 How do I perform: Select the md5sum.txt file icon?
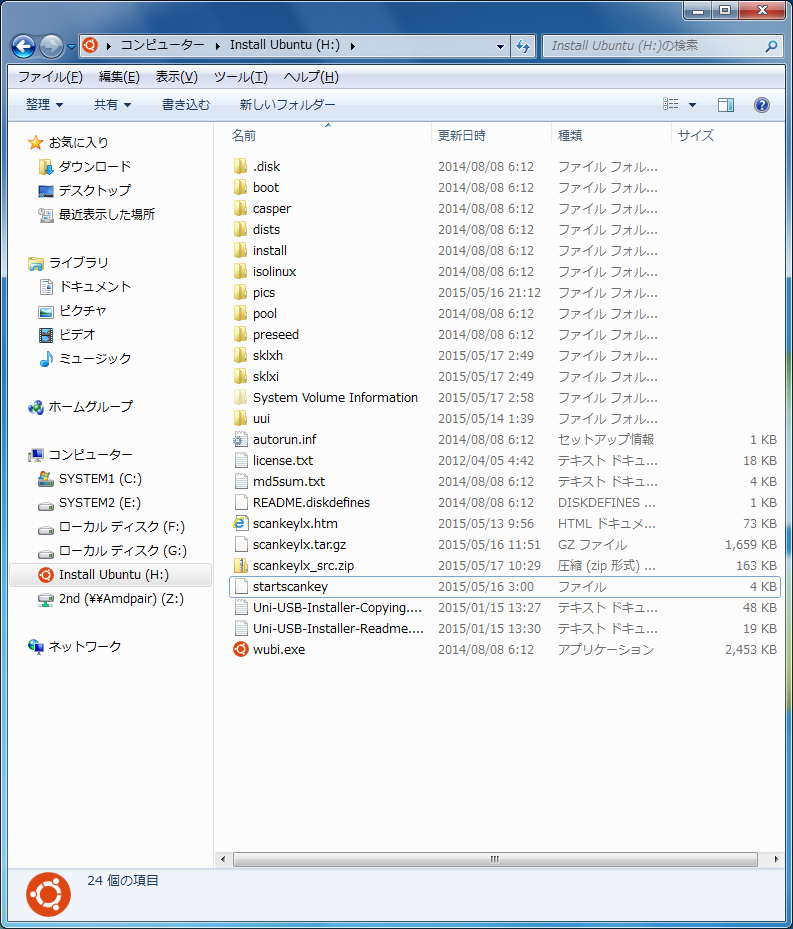[x=240, y=482]
